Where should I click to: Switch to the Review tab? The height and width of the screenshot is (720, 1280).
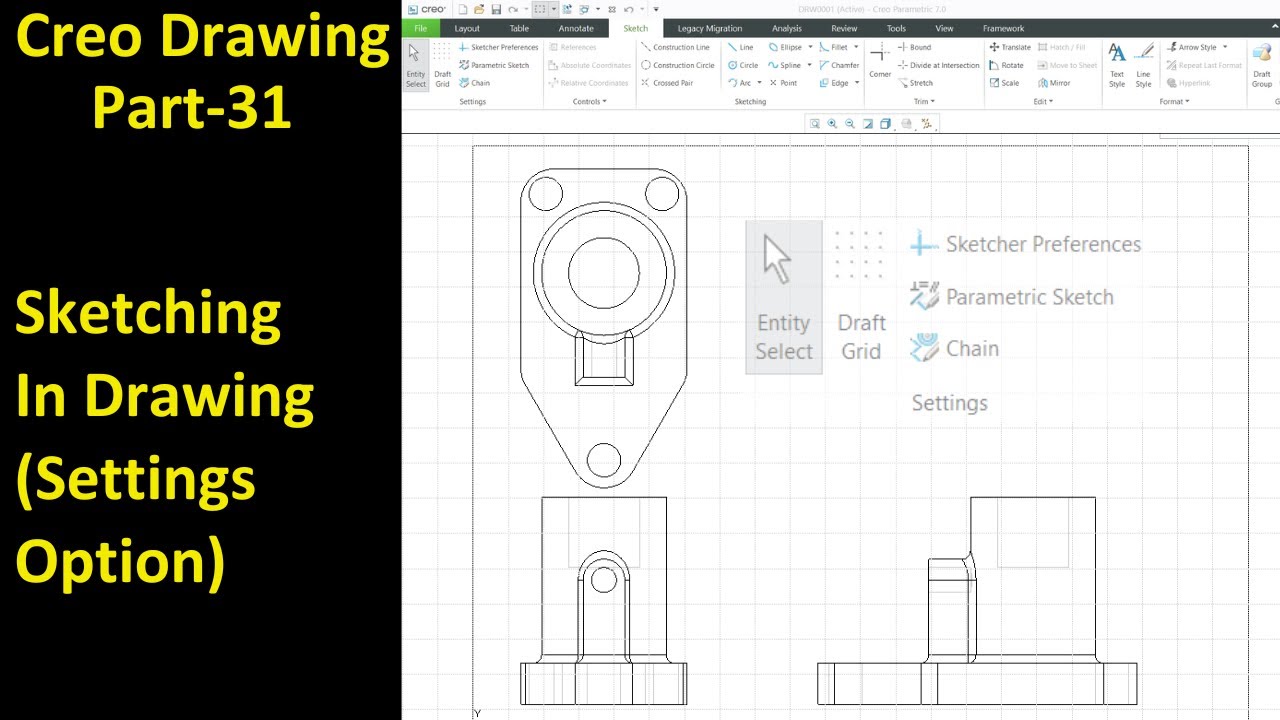point(844,28)
